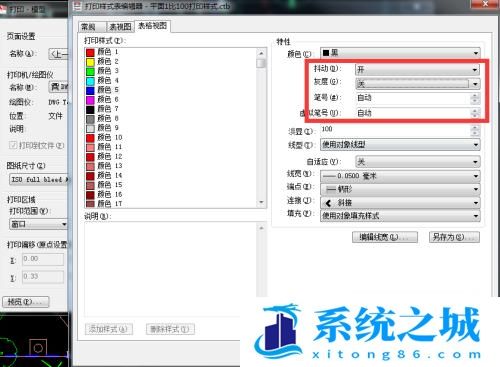The image size is (500, 367).
Task: Choose the light gray 颜色 9 swatch
Action: [90, 128]
